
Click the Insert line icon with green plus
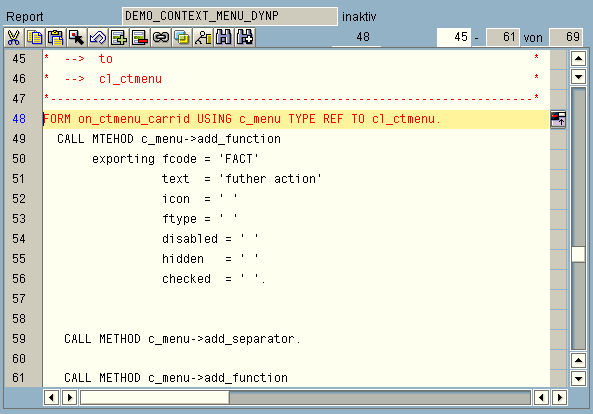point(119,37)
